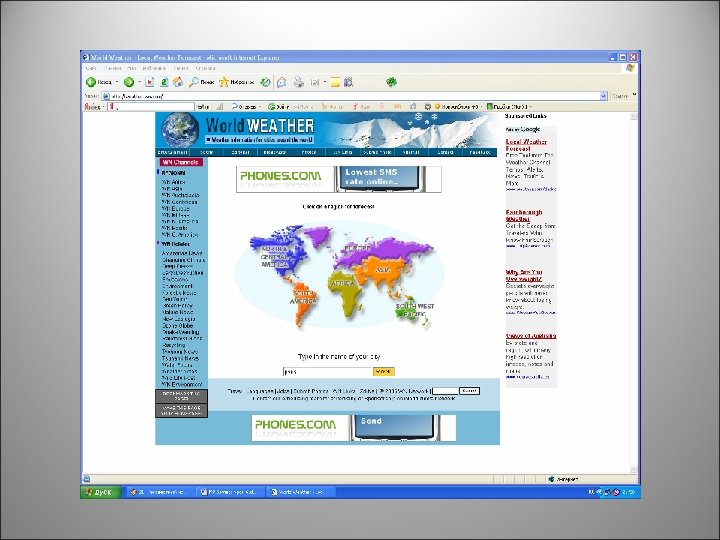This screenshot has height=540, width=720.
Task: Click the Go button beside address bar
Action: coord(620,96)
